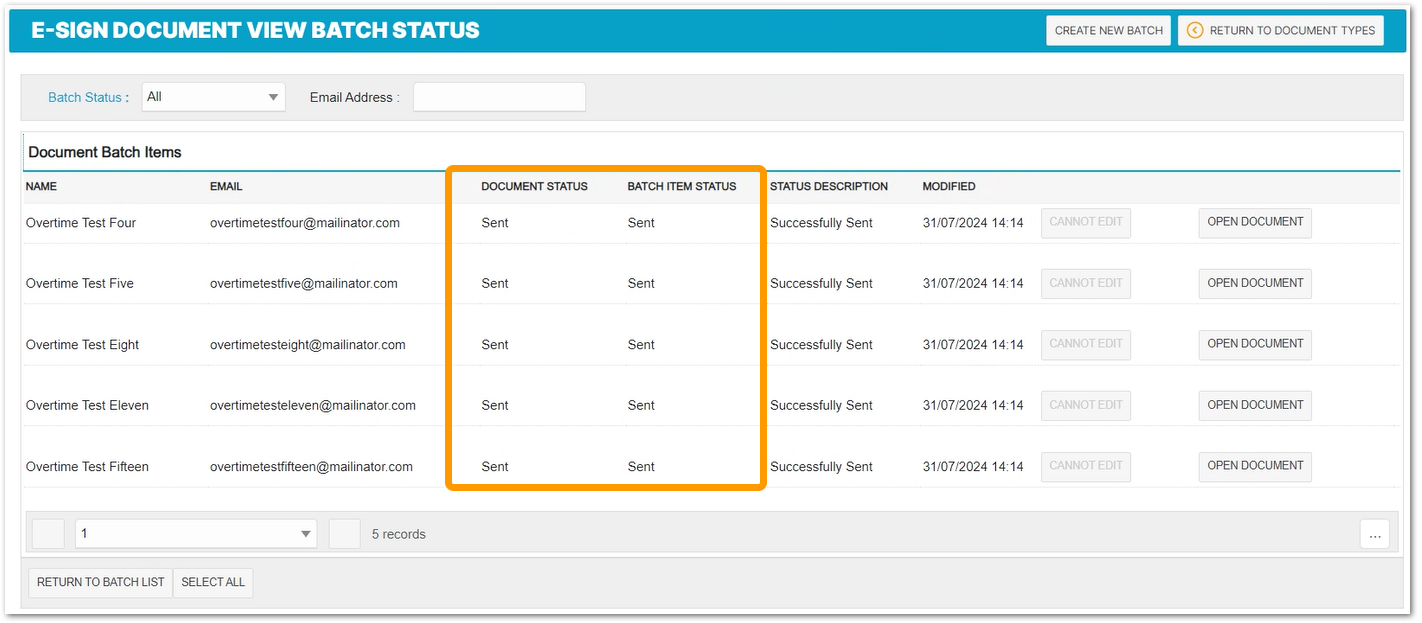Expand the page number dropdown
Screen dimensions: 1422x623
[196, 534]
